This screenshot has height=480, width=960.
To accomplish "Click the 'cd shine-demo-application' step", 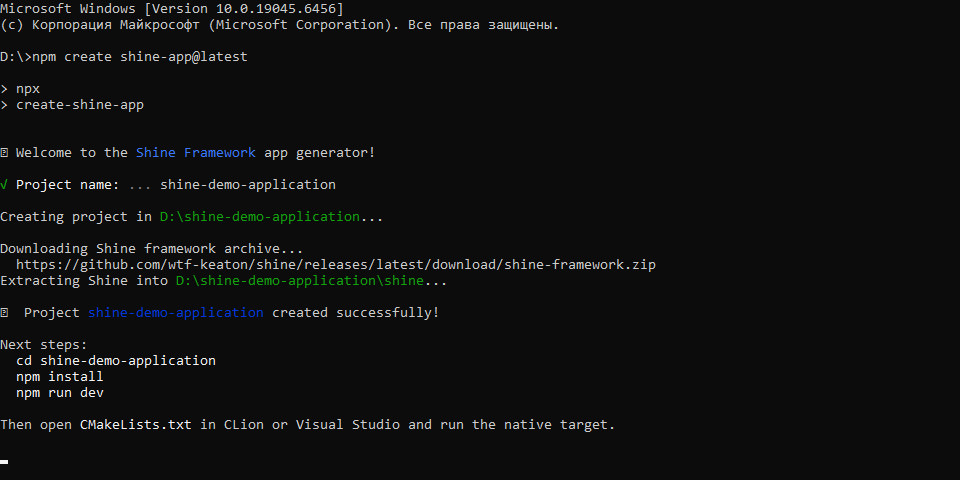I will click(116, 361).
